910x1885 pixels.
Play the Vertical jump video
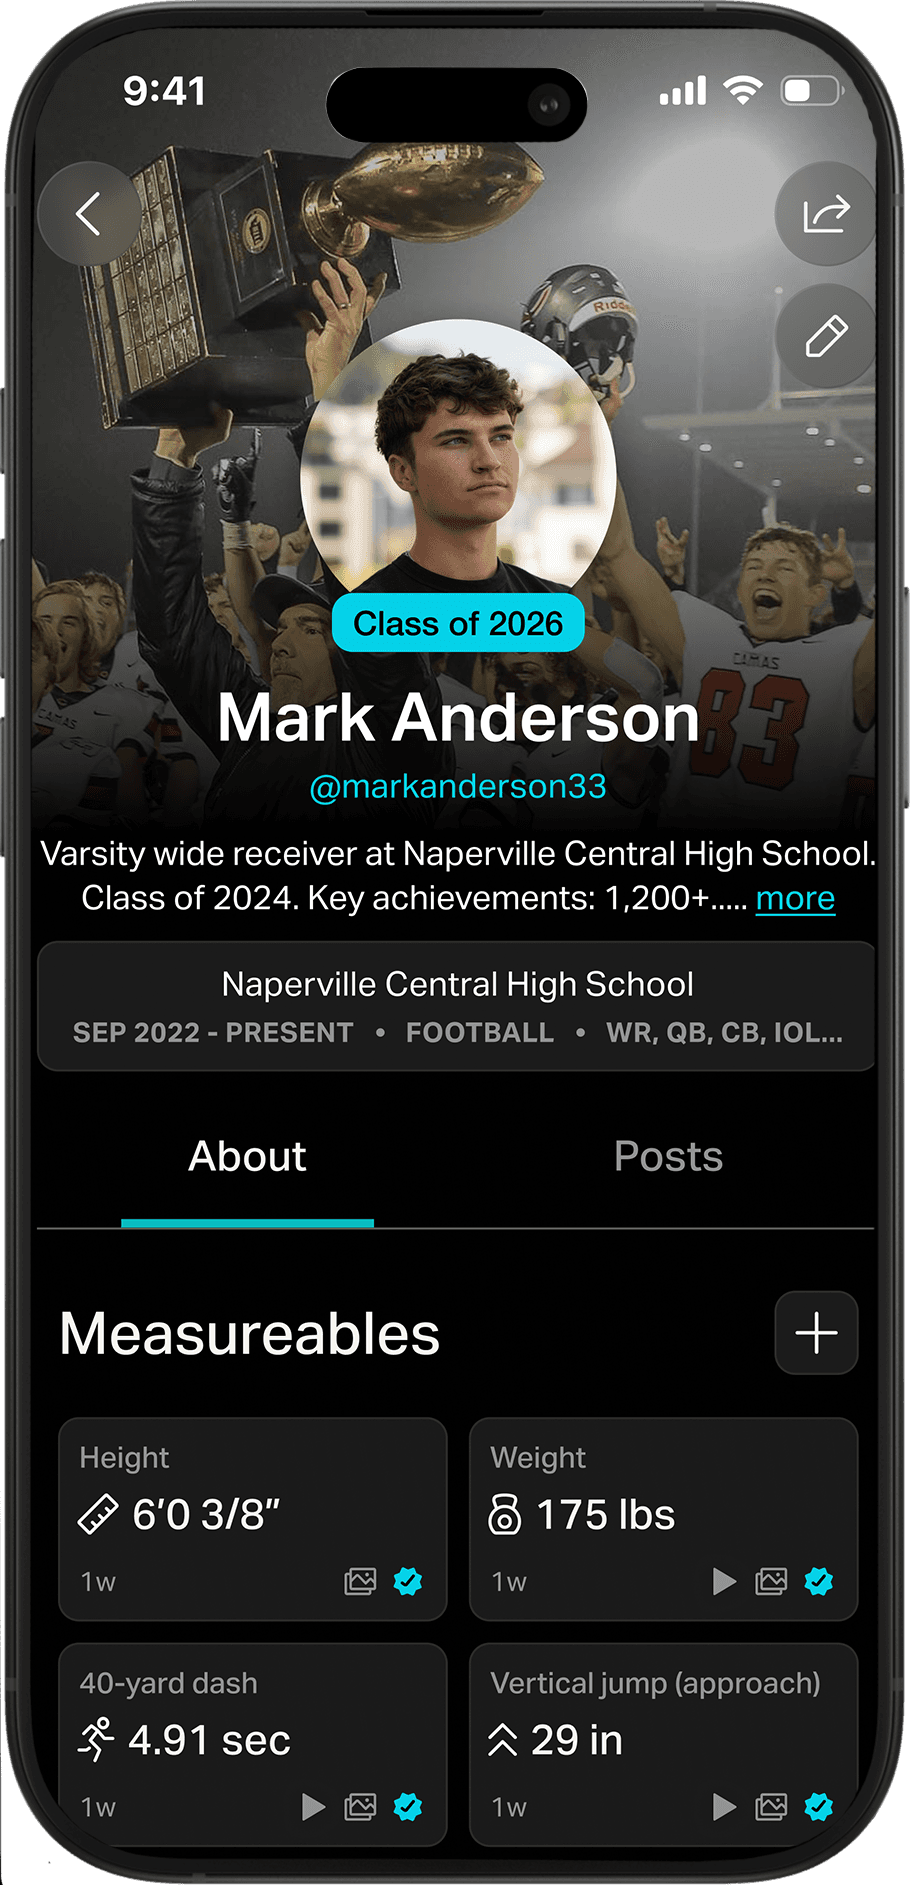point(724,1806)
